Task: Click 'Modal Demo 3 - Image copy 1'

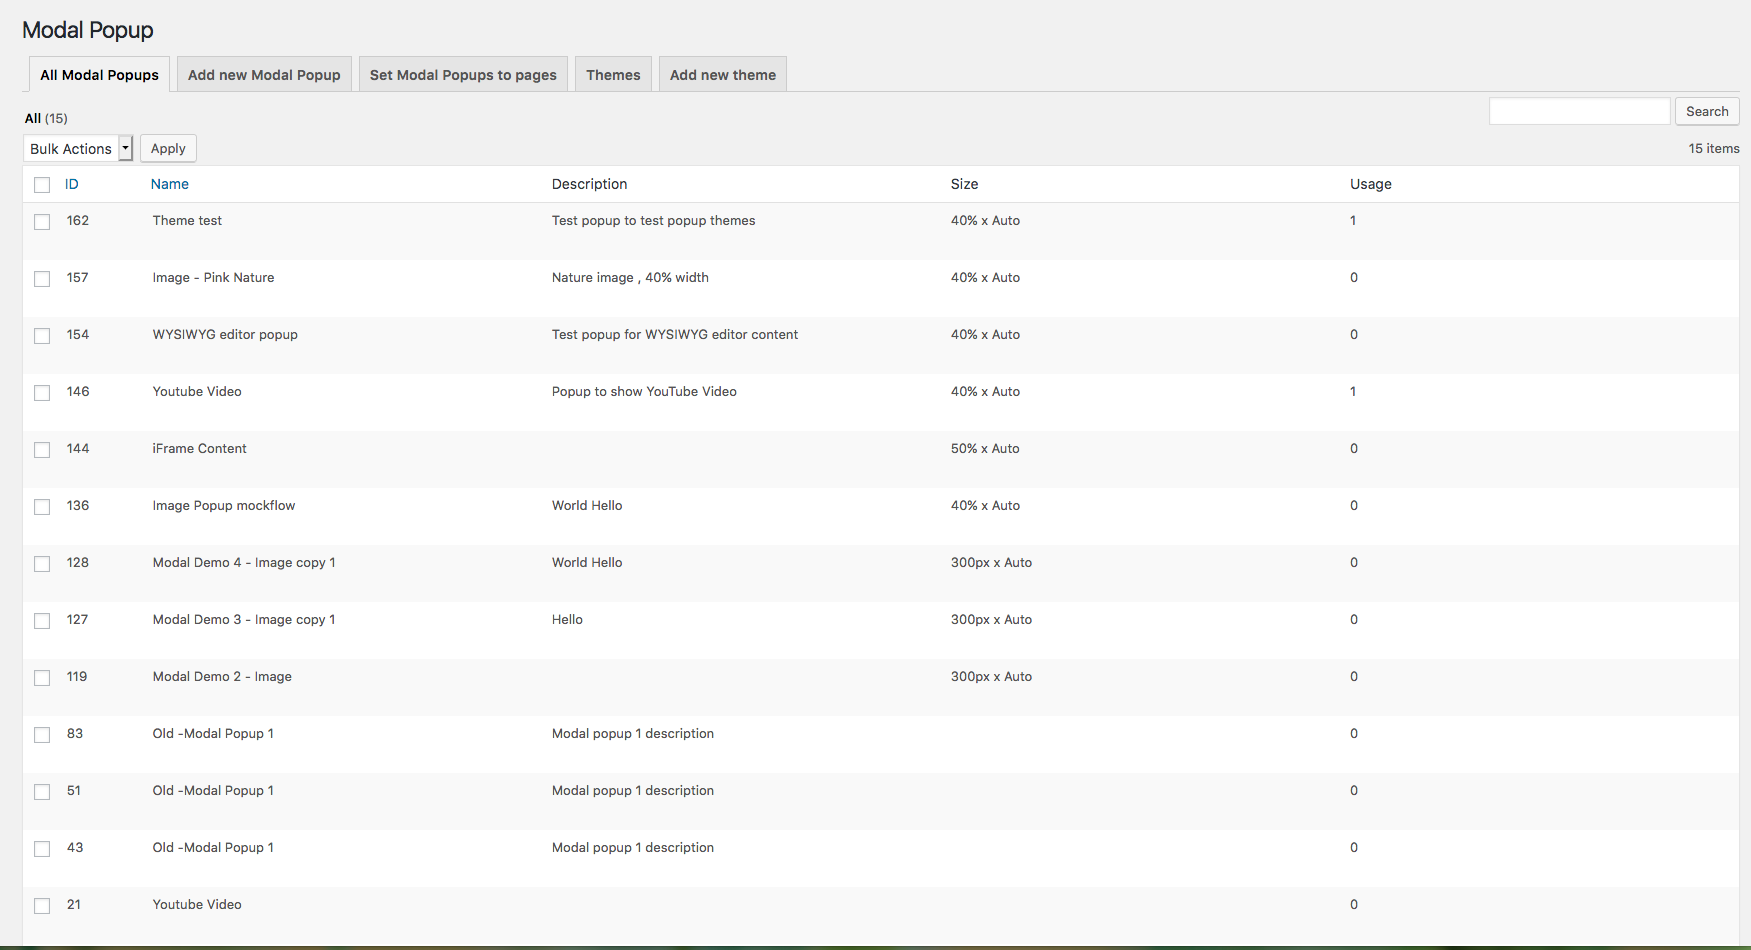Action: tap(244, 620)
